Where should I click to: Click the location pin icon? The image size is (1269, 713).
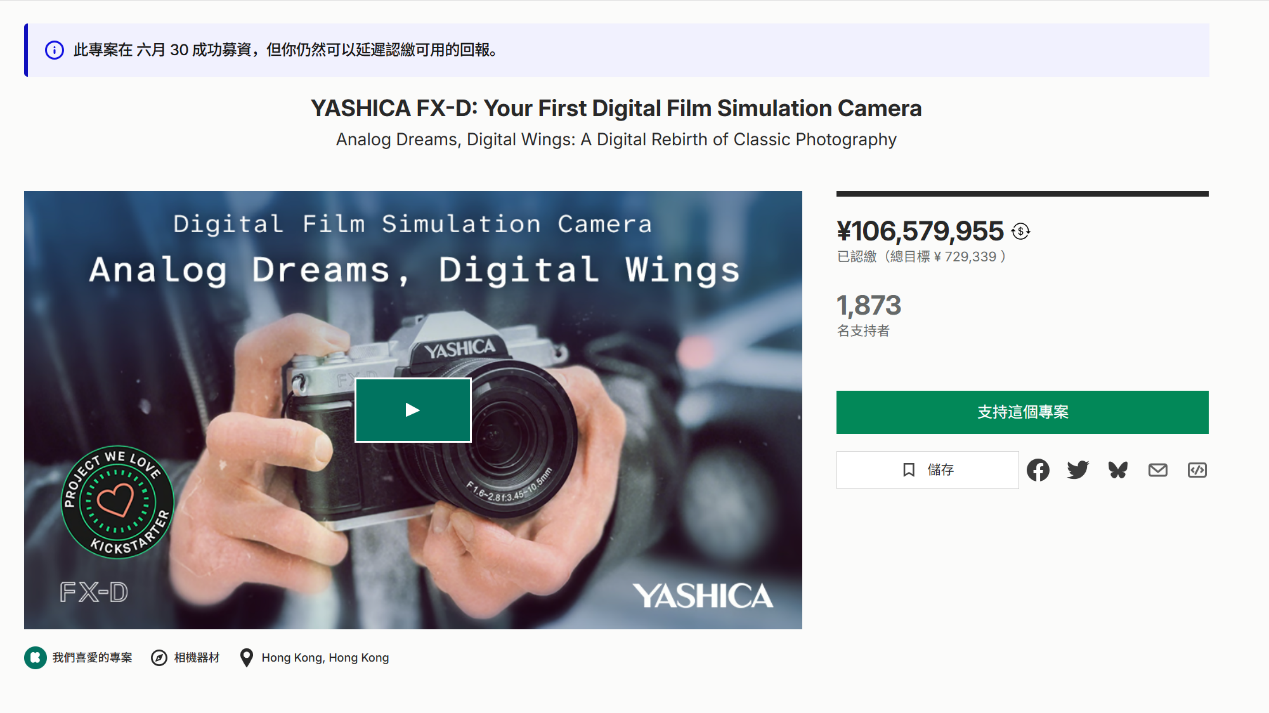tap(246, 658)
